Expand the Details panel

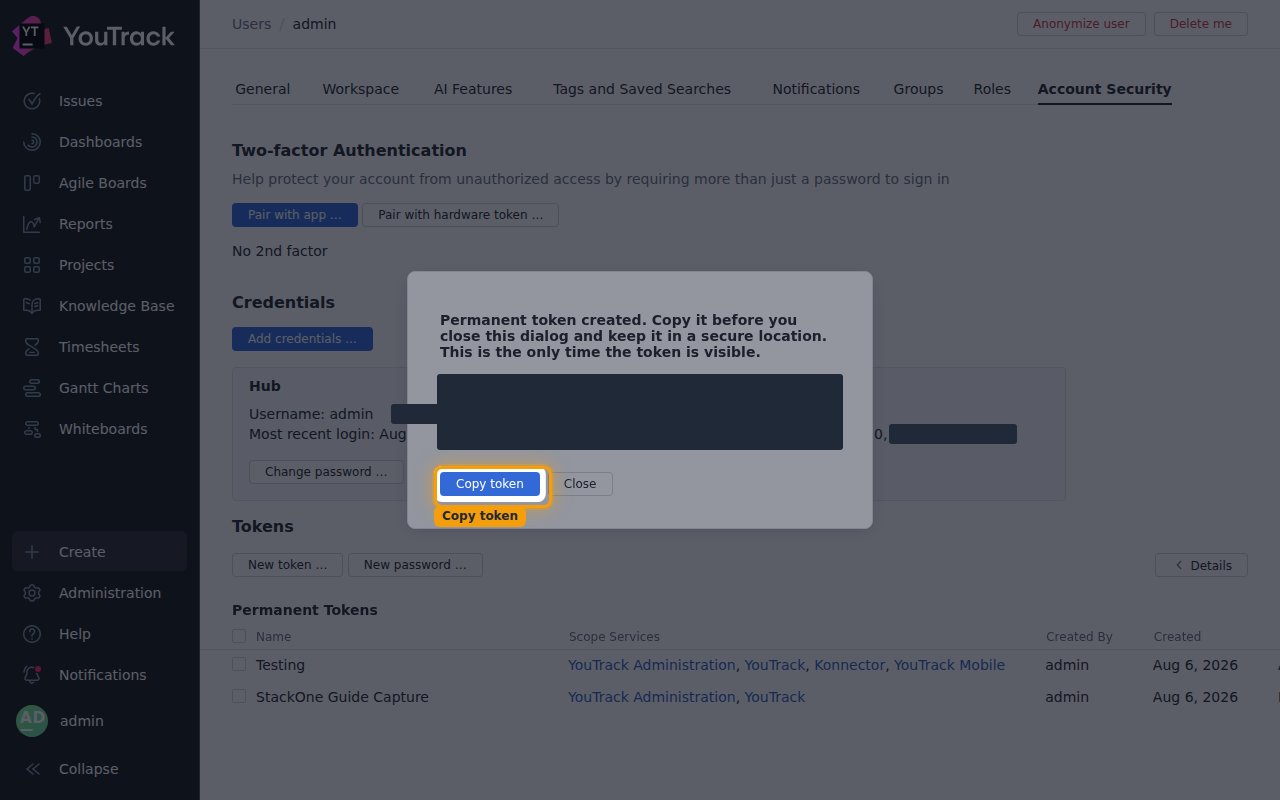(x=1201, y=565)
